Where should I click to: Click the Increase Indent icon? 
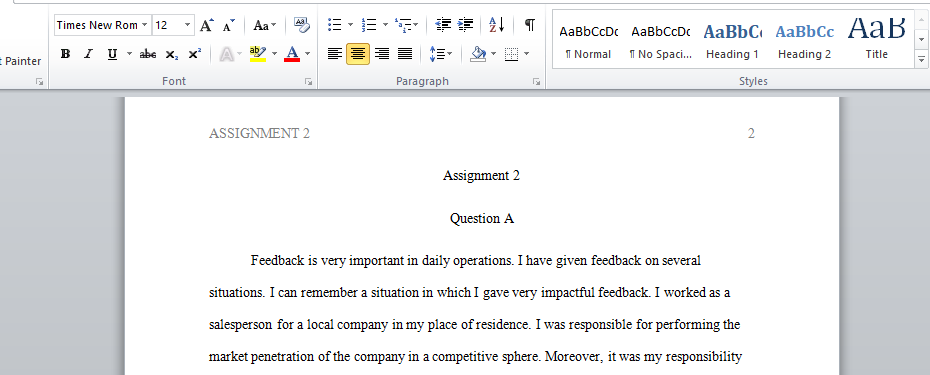pyautogui.click(x=466, y=25)
